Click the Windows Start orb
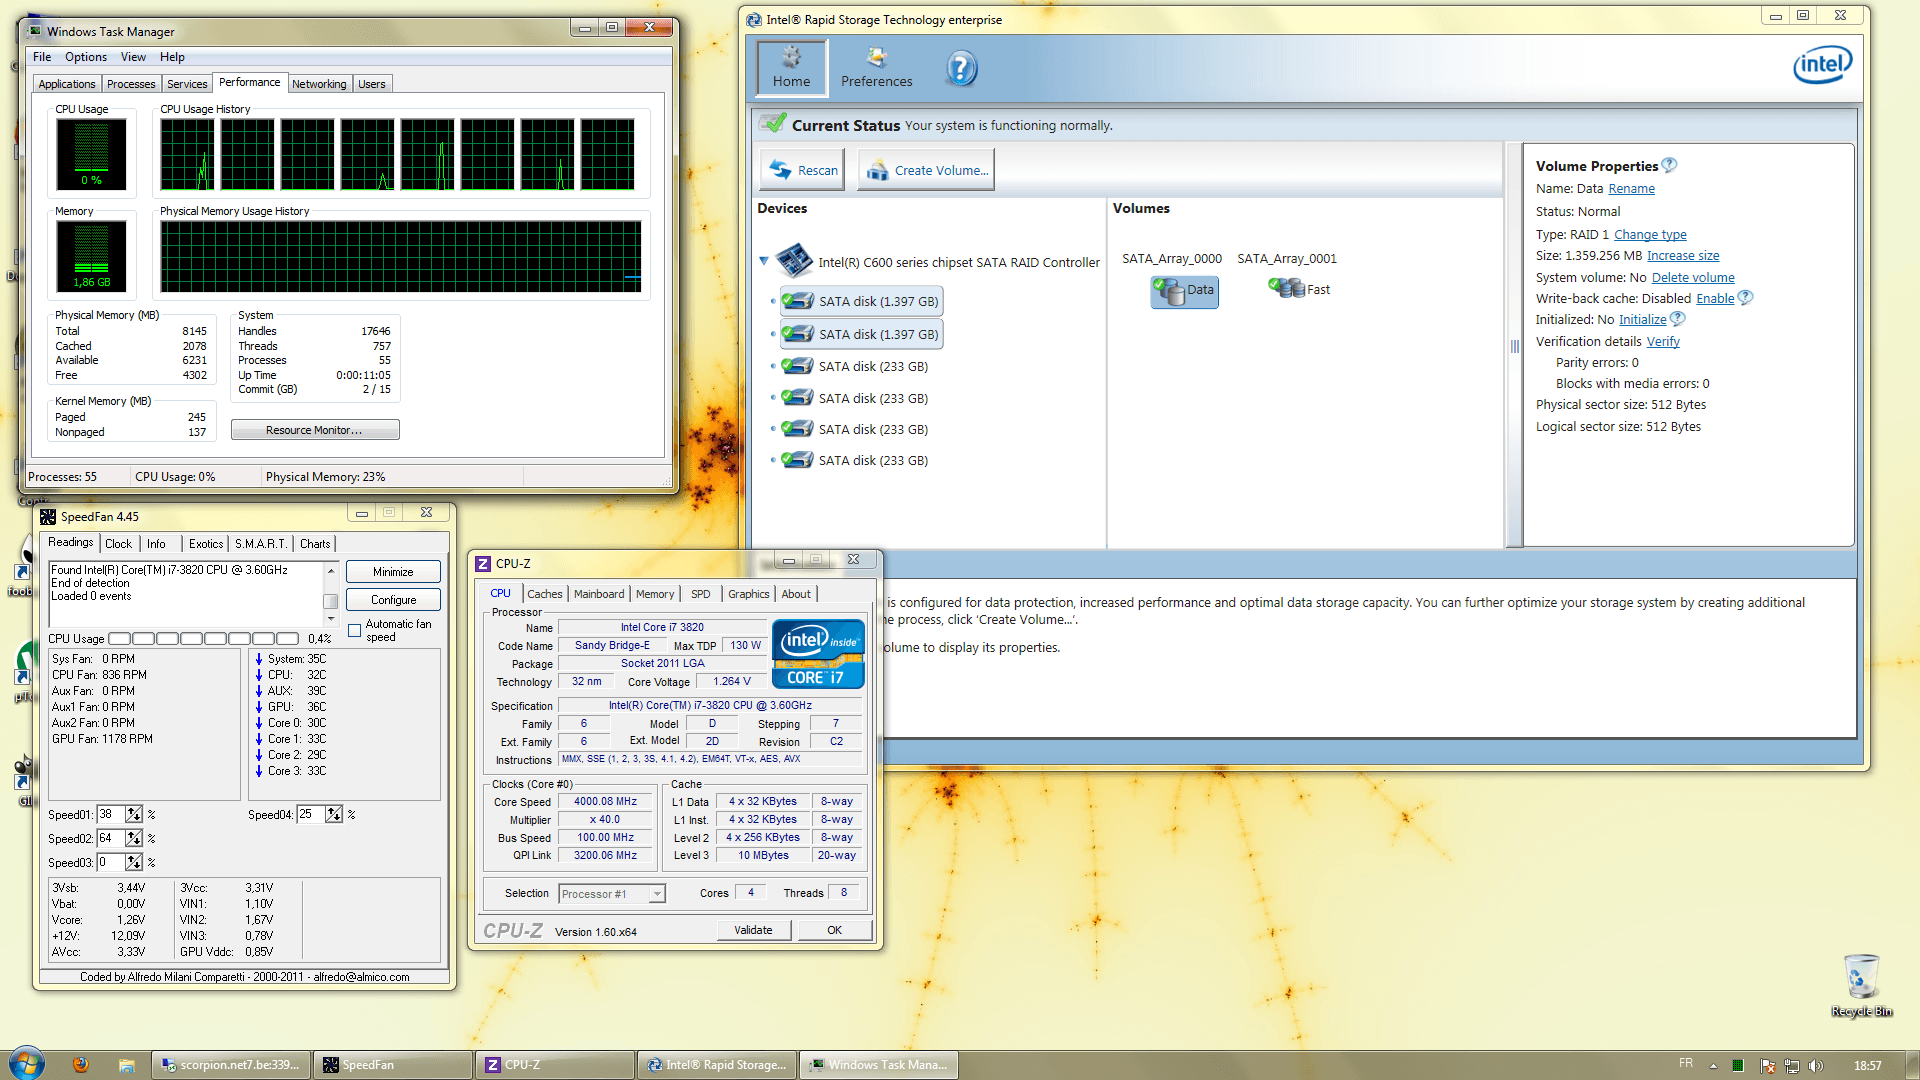The width and height of the screenshot is (1920, 1080). (27, 1064)
